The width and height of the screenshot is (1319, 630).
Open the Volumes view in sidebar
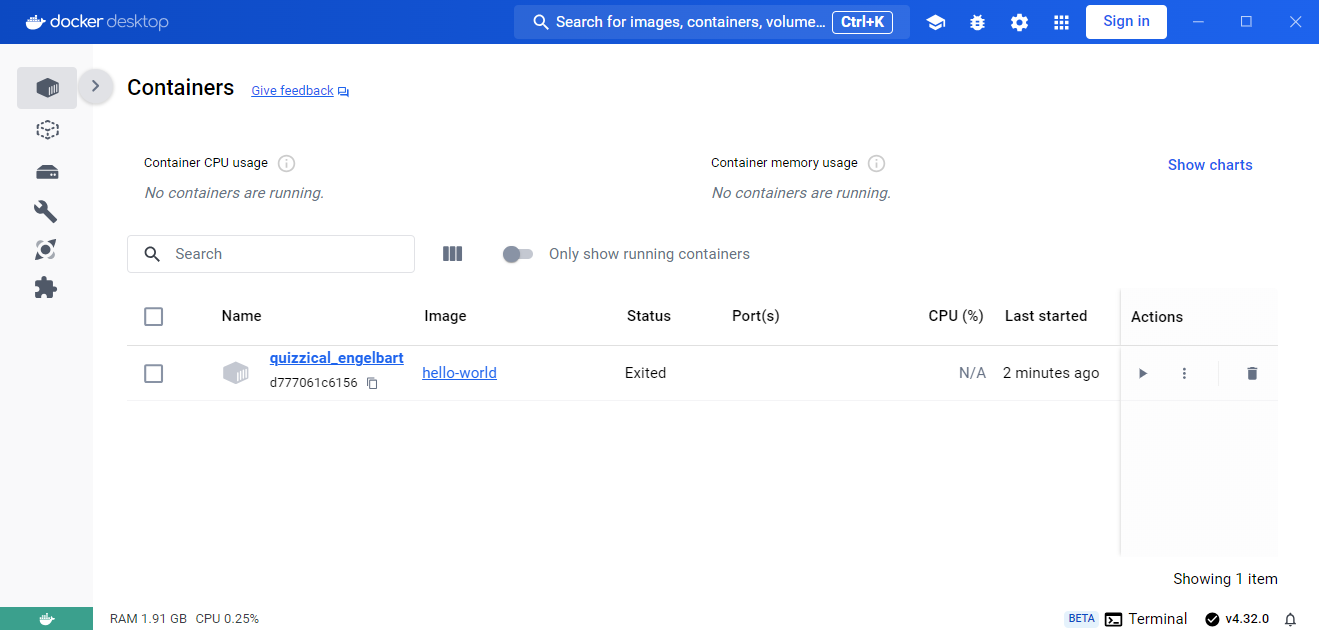(x=47, y=172)
